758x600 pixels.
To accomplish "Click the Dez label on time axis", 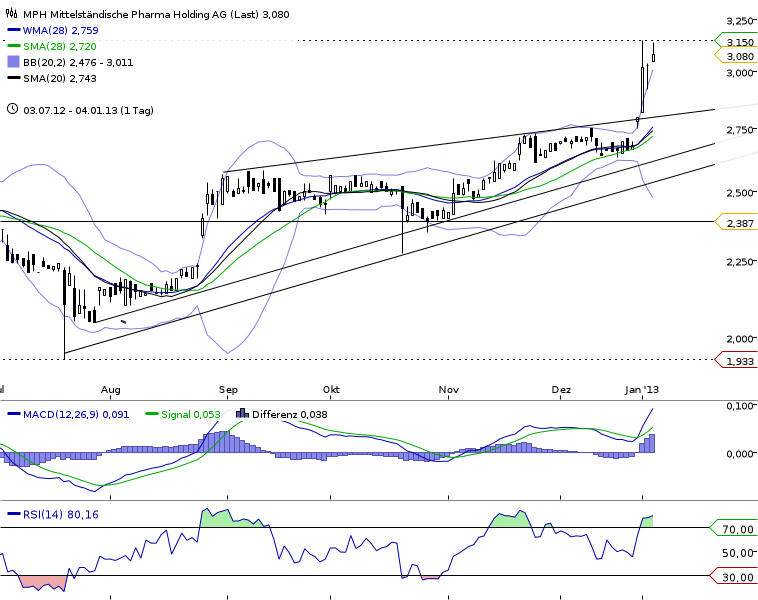I will tap(561, 389).
